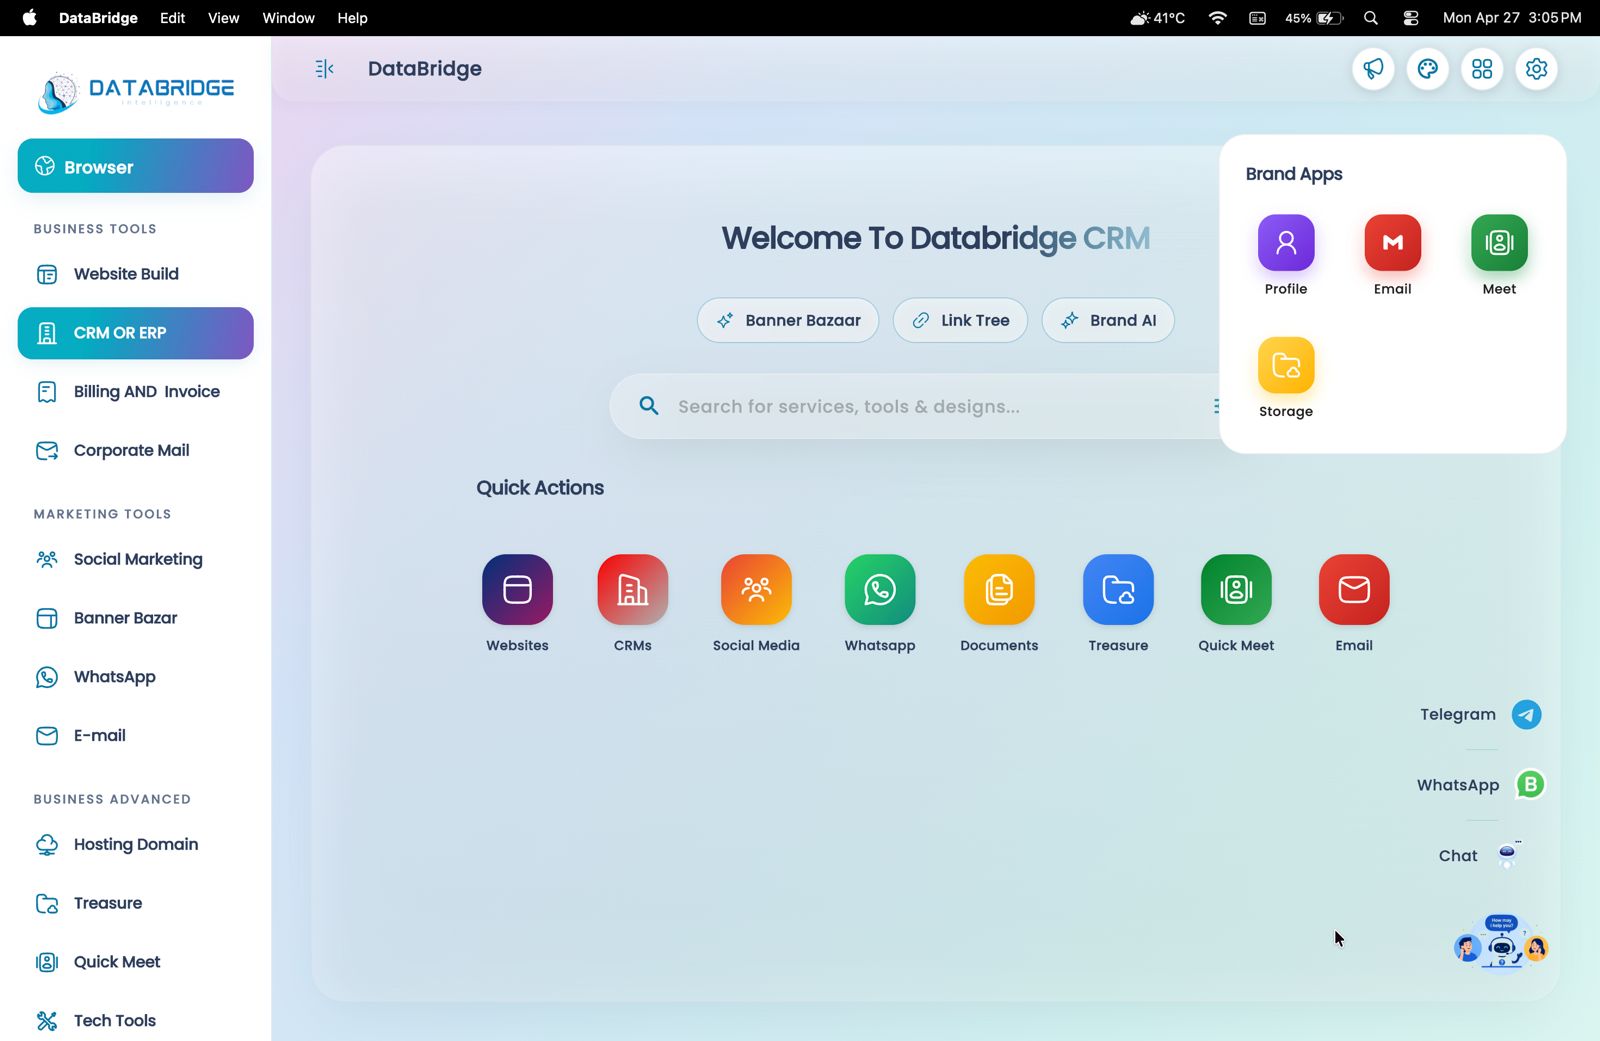Focus the services search field

(x=915, y=406)
